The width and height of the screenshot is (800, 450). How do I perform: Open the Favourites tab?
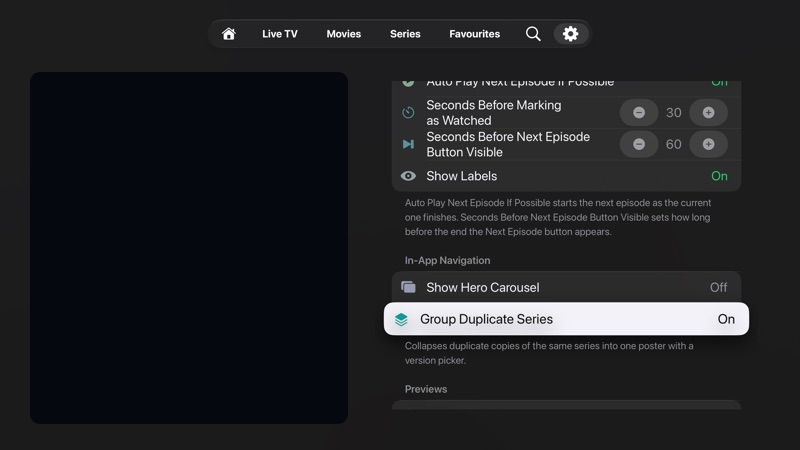tap(474, 34)
